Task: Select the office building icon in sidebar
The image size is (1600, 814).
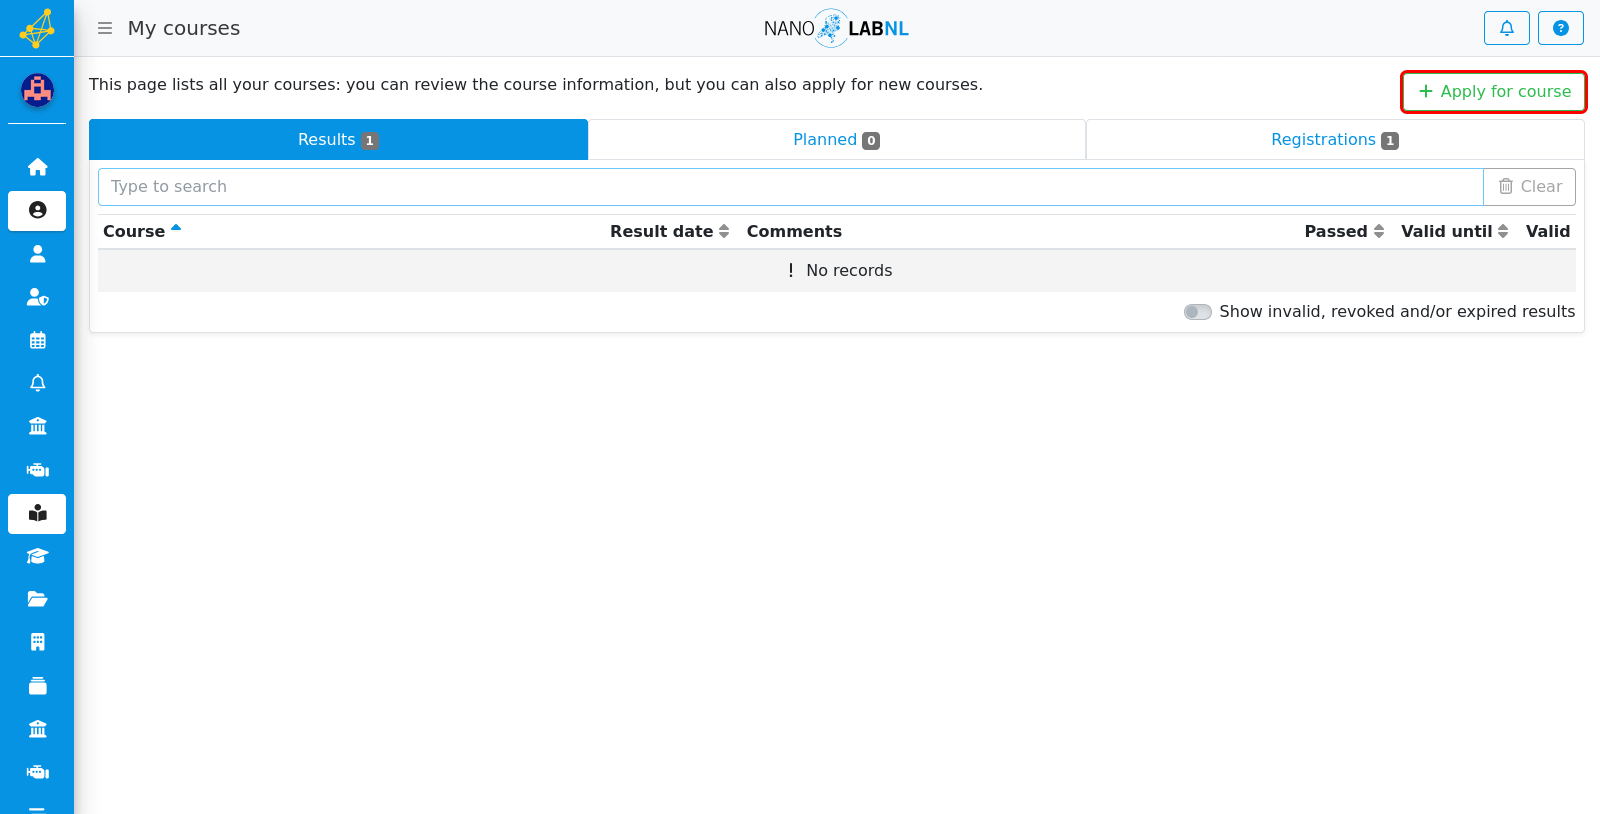Action: 37,642
